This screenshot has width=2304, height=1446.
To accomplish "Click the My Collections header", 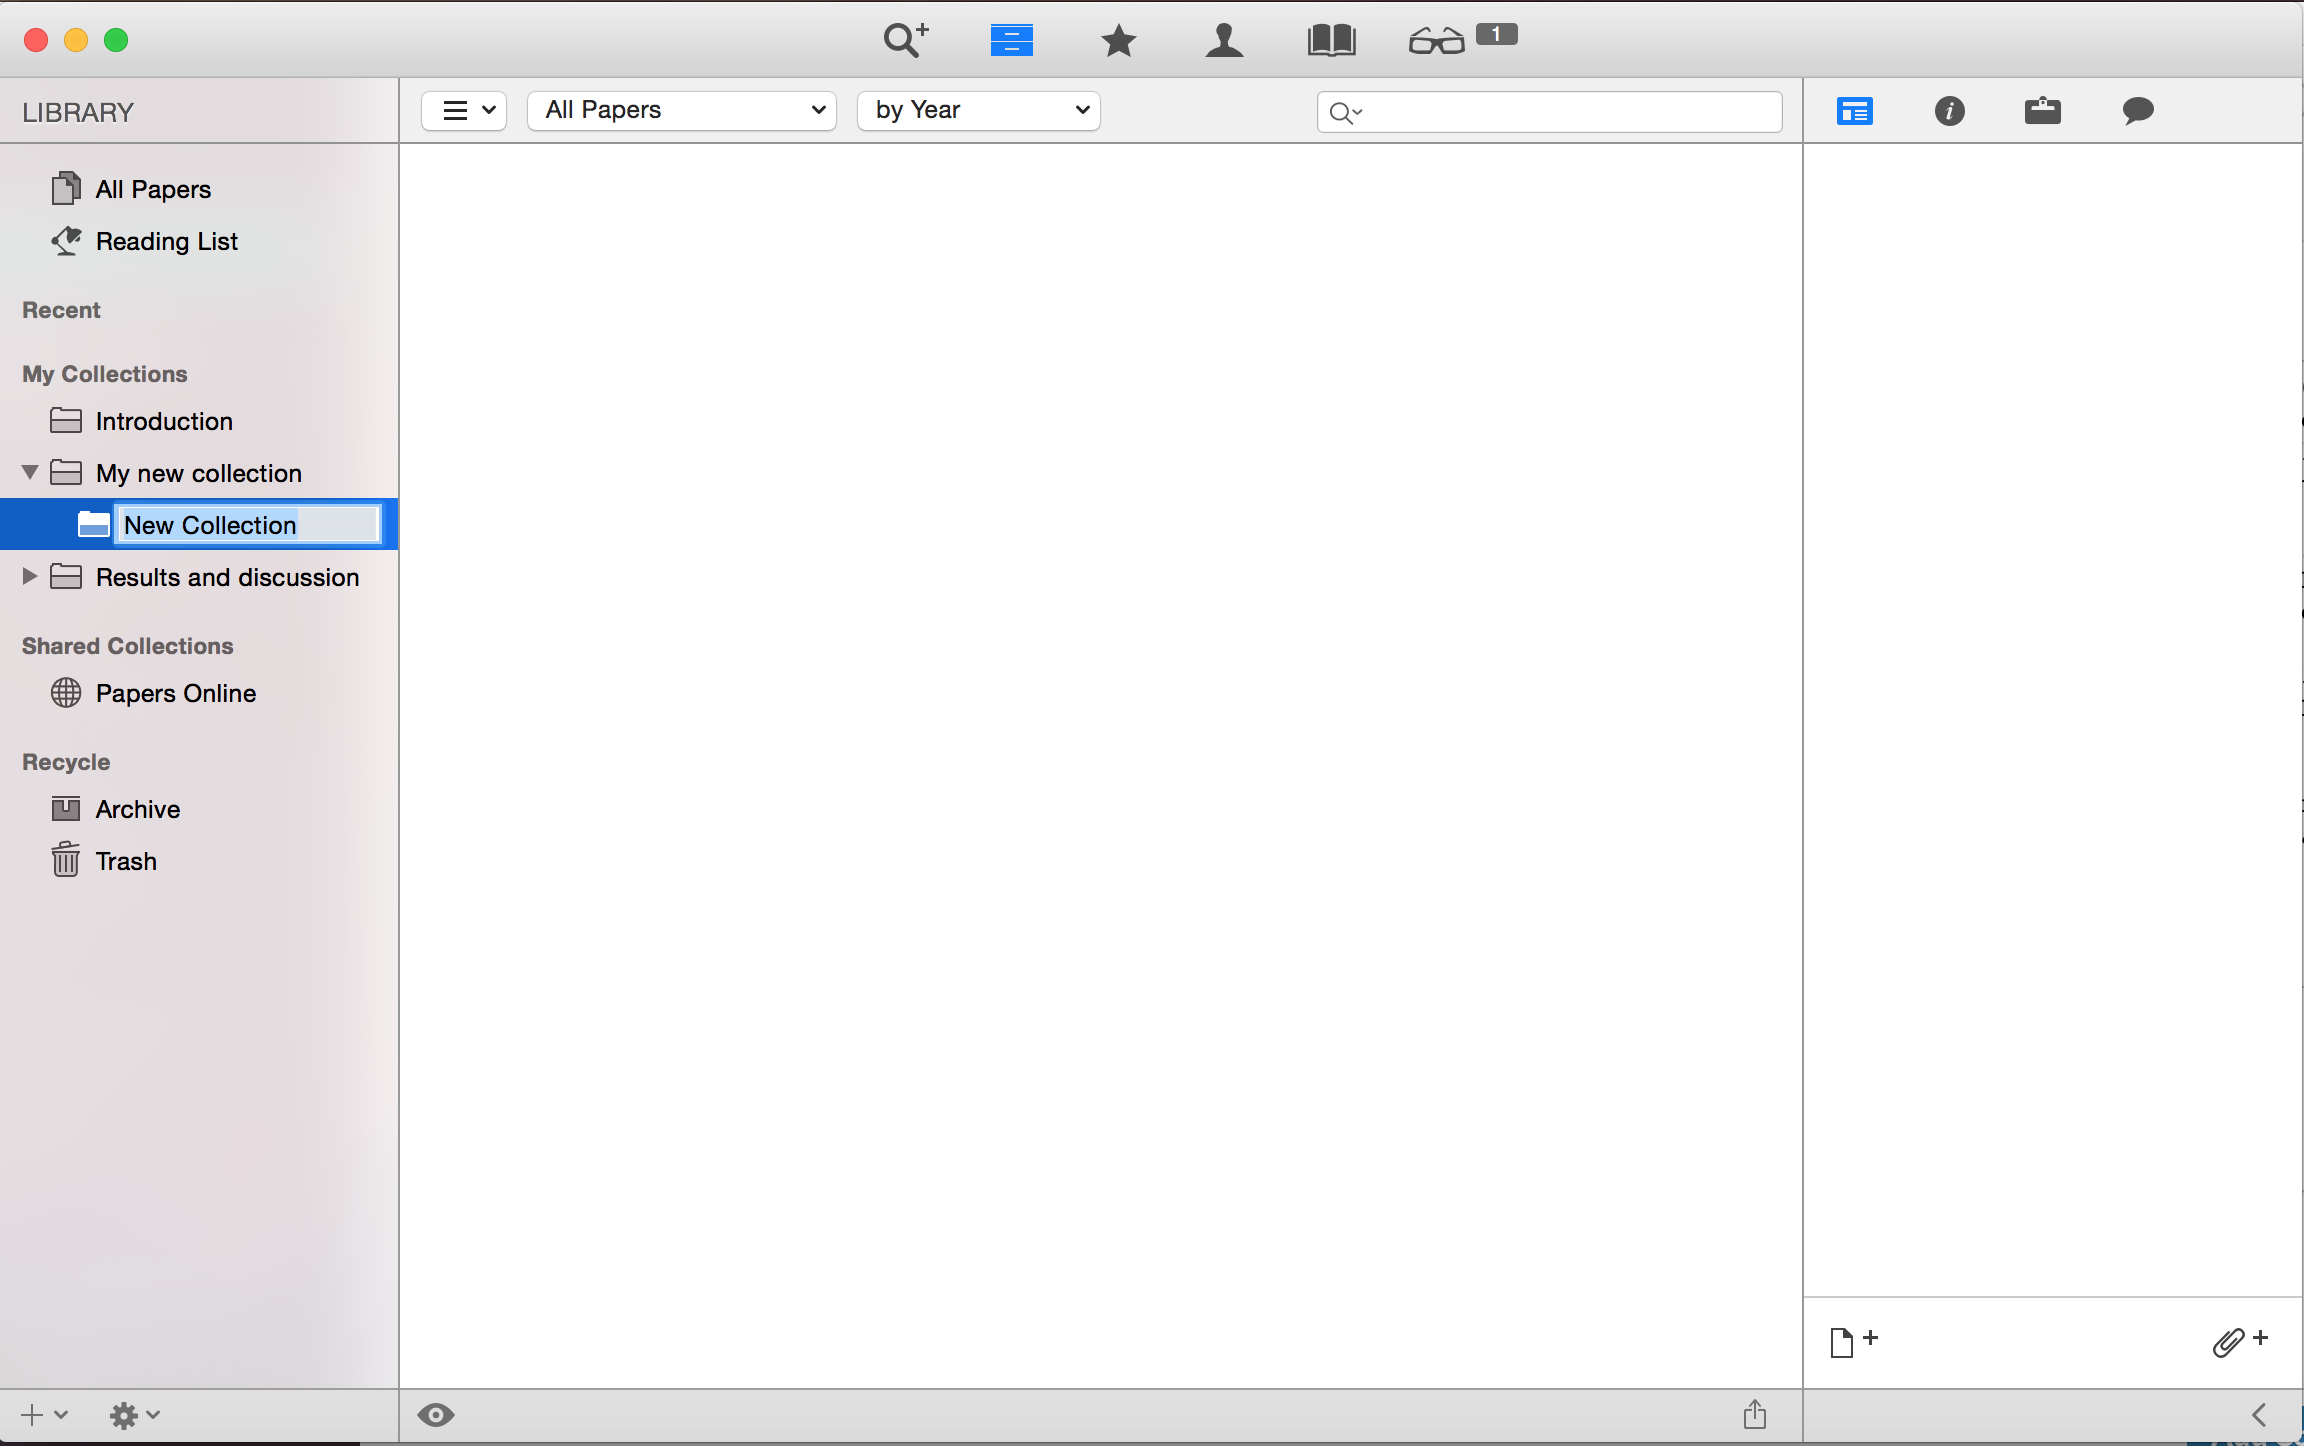I will pyautogui.click(x=105, y=374).
